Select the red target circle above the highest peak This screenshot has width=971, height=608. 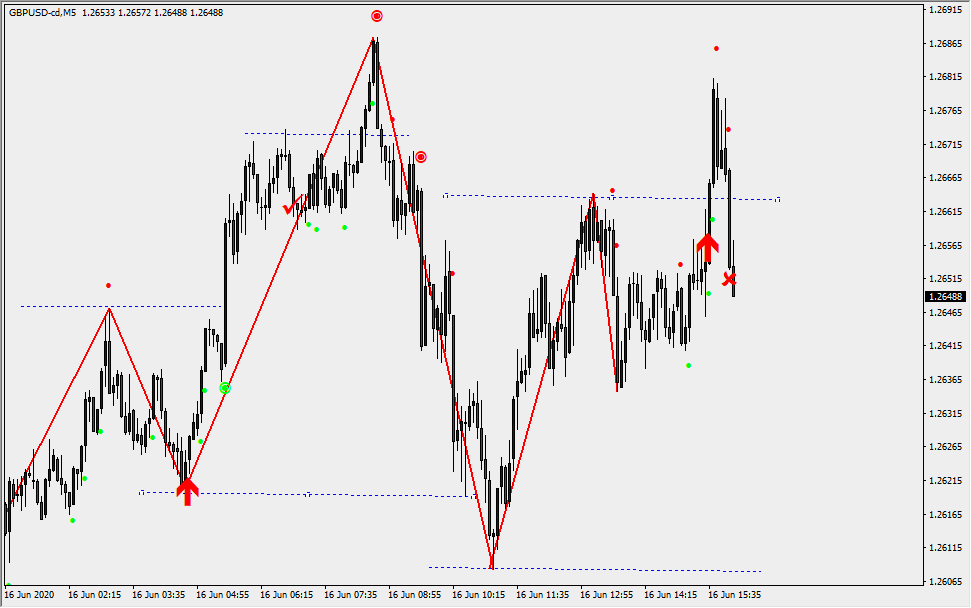click(376, 16)
